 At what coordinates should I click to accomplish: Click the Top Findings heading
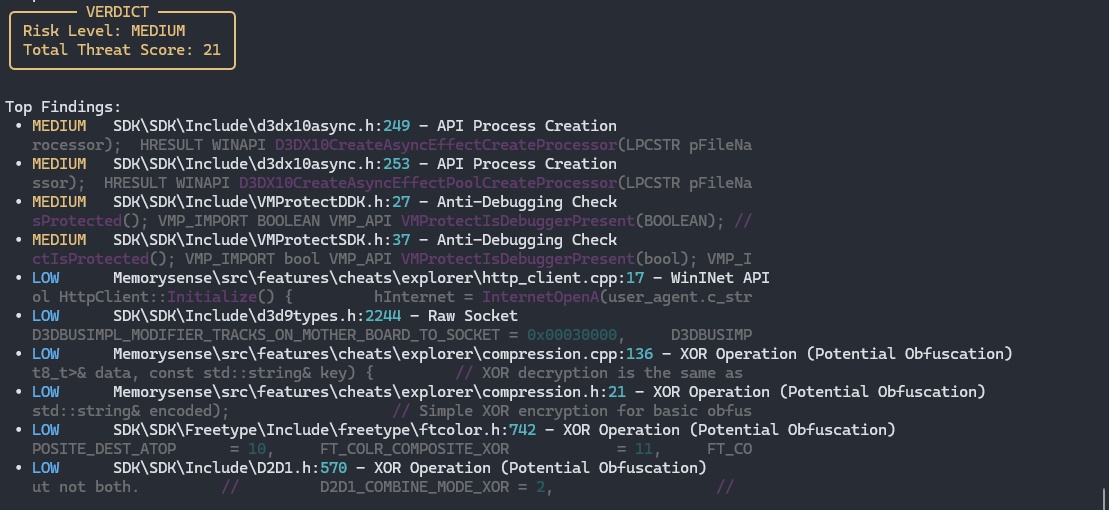64,107
